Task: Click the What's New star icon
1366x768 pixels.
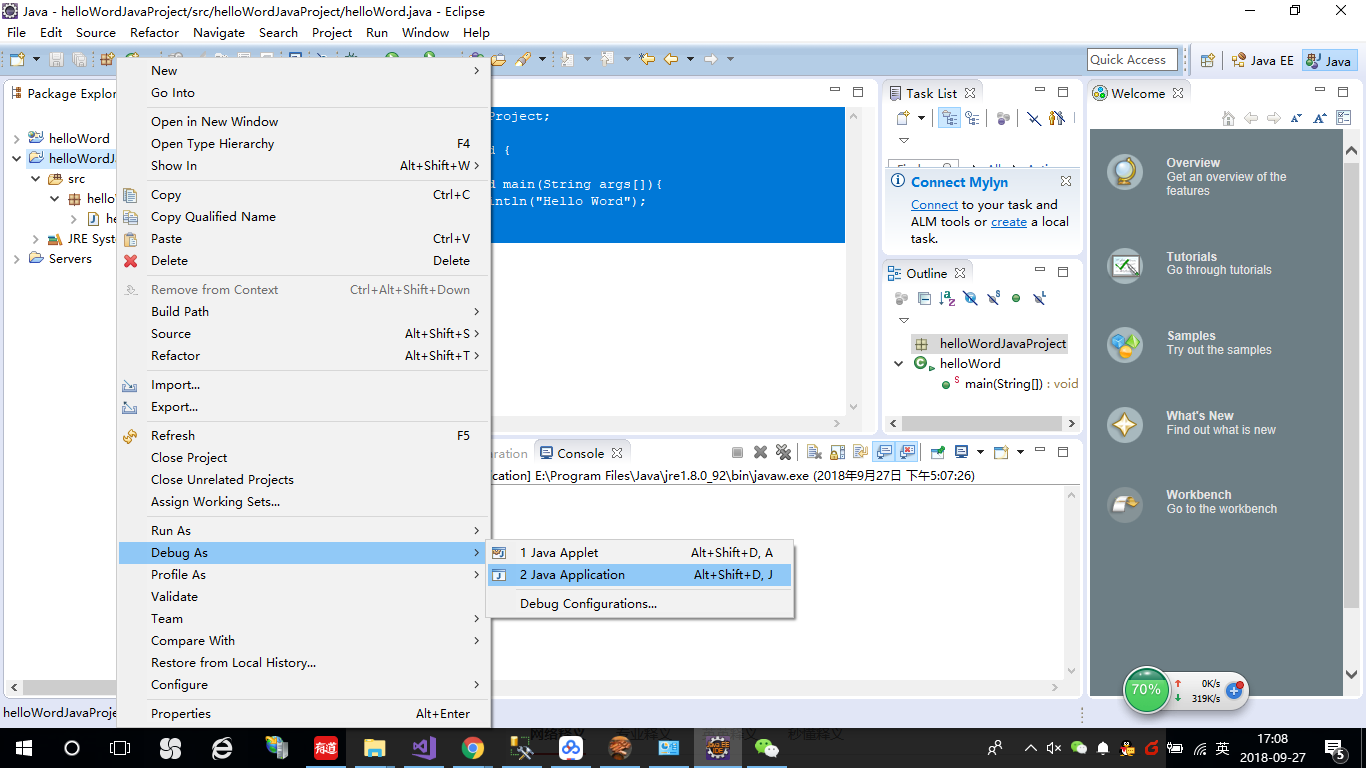Action: pyautogui.click(x=1125, y=425)
